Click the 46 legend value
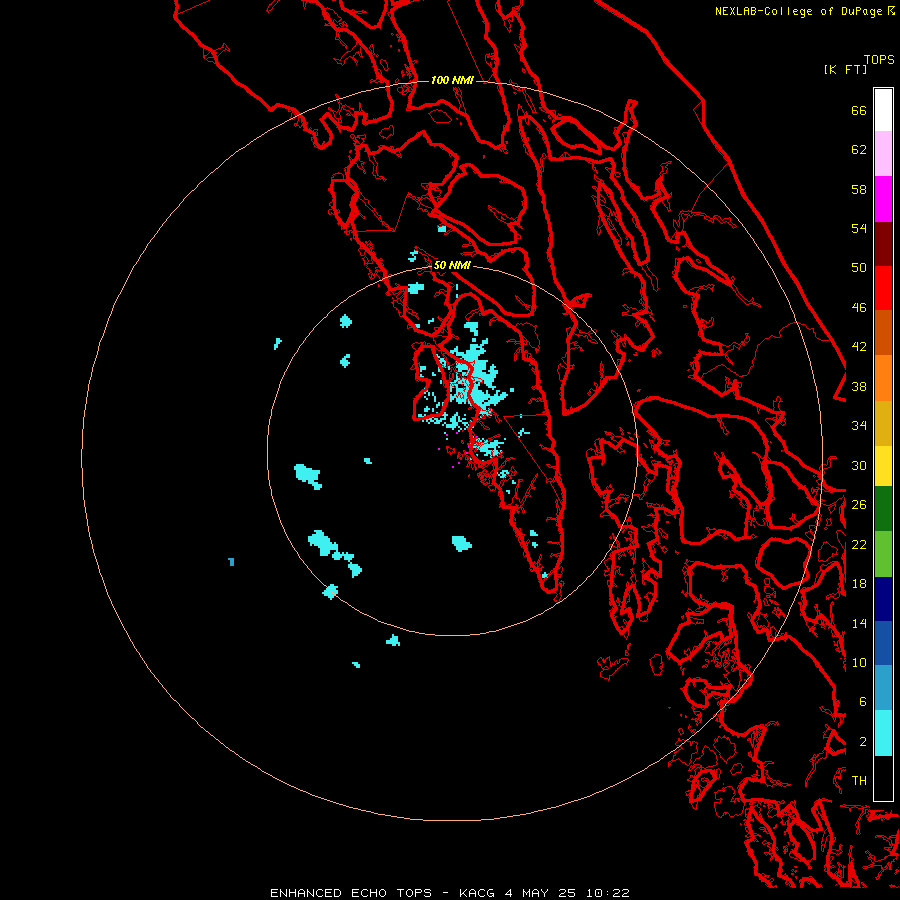Screen dimensions: 900x900 point(859,308)
